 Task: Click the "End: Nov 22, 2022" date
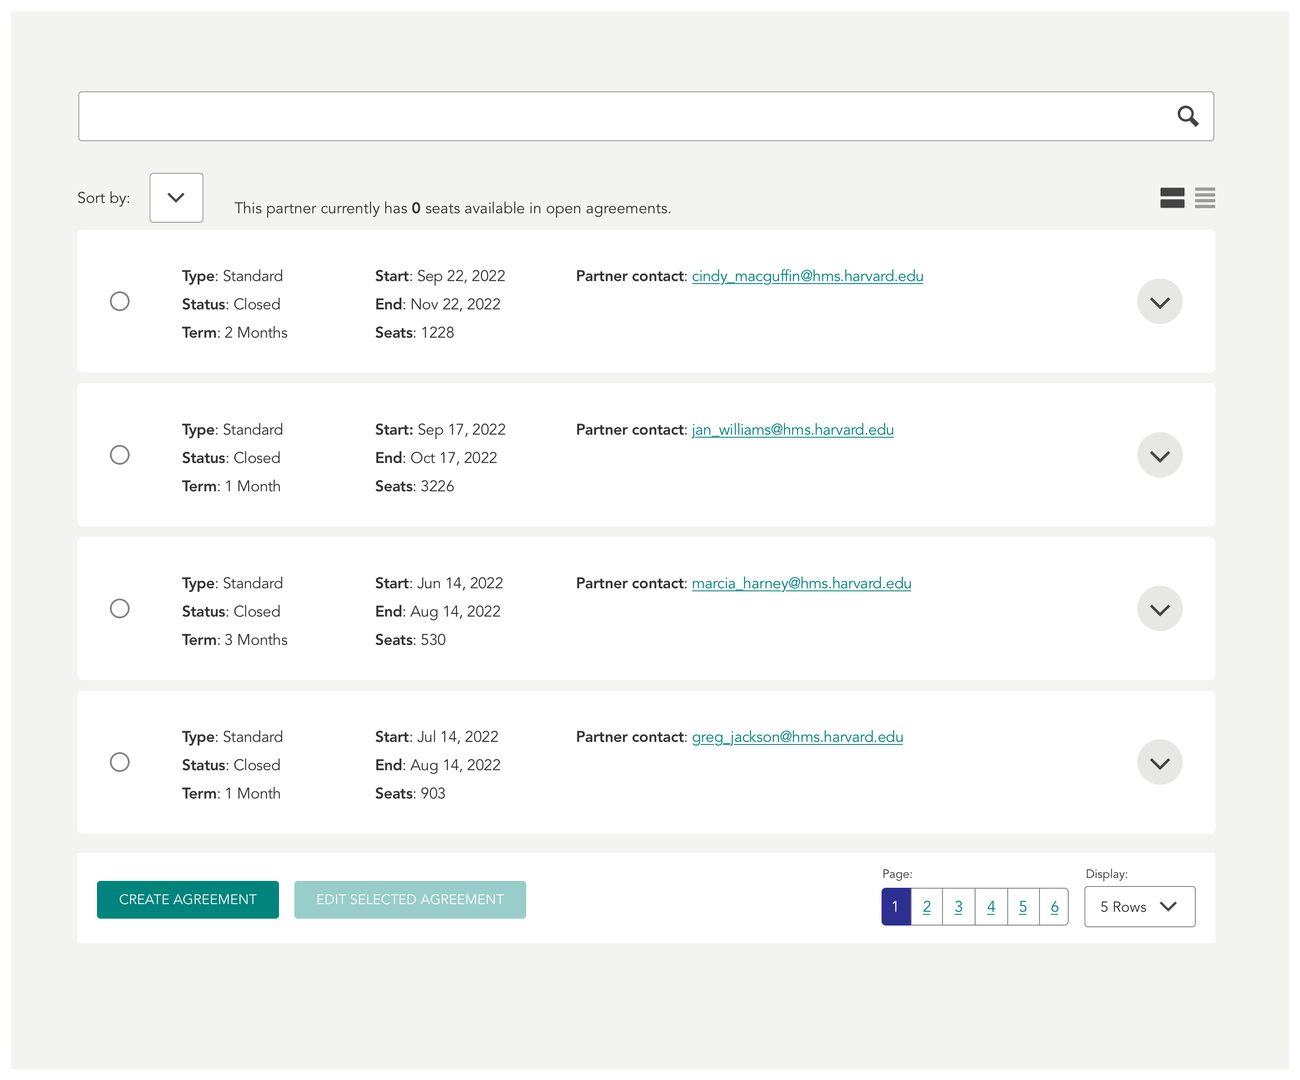tap(438, 304)
